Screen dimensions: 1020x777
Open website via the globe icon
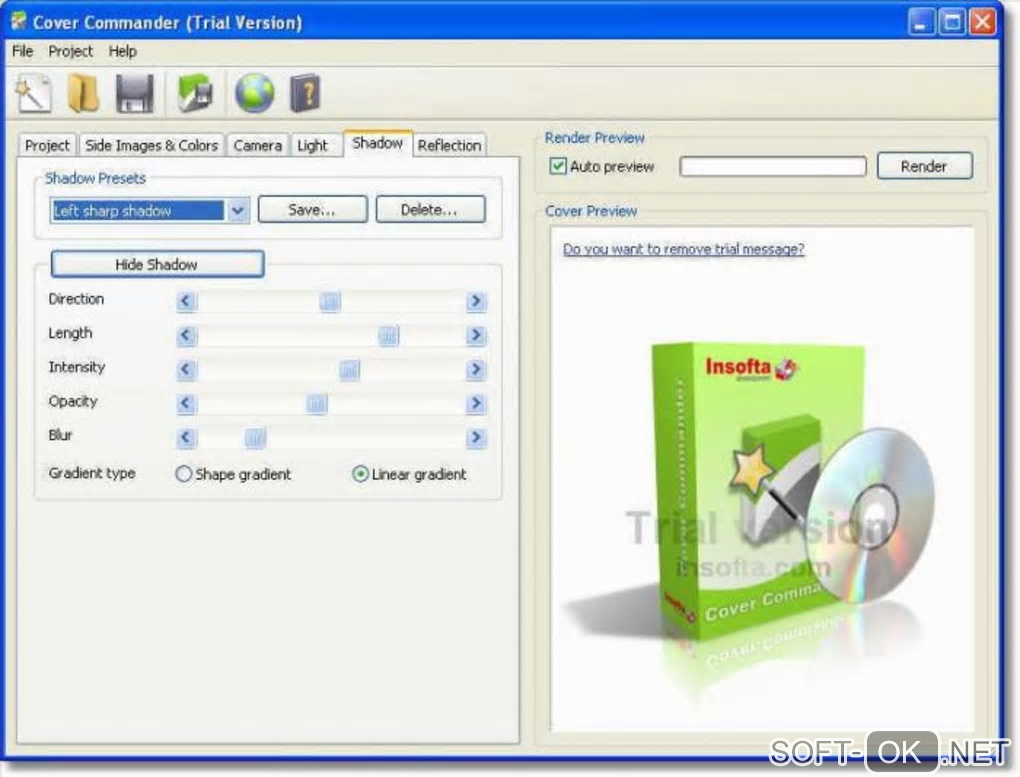pos(254,93)
